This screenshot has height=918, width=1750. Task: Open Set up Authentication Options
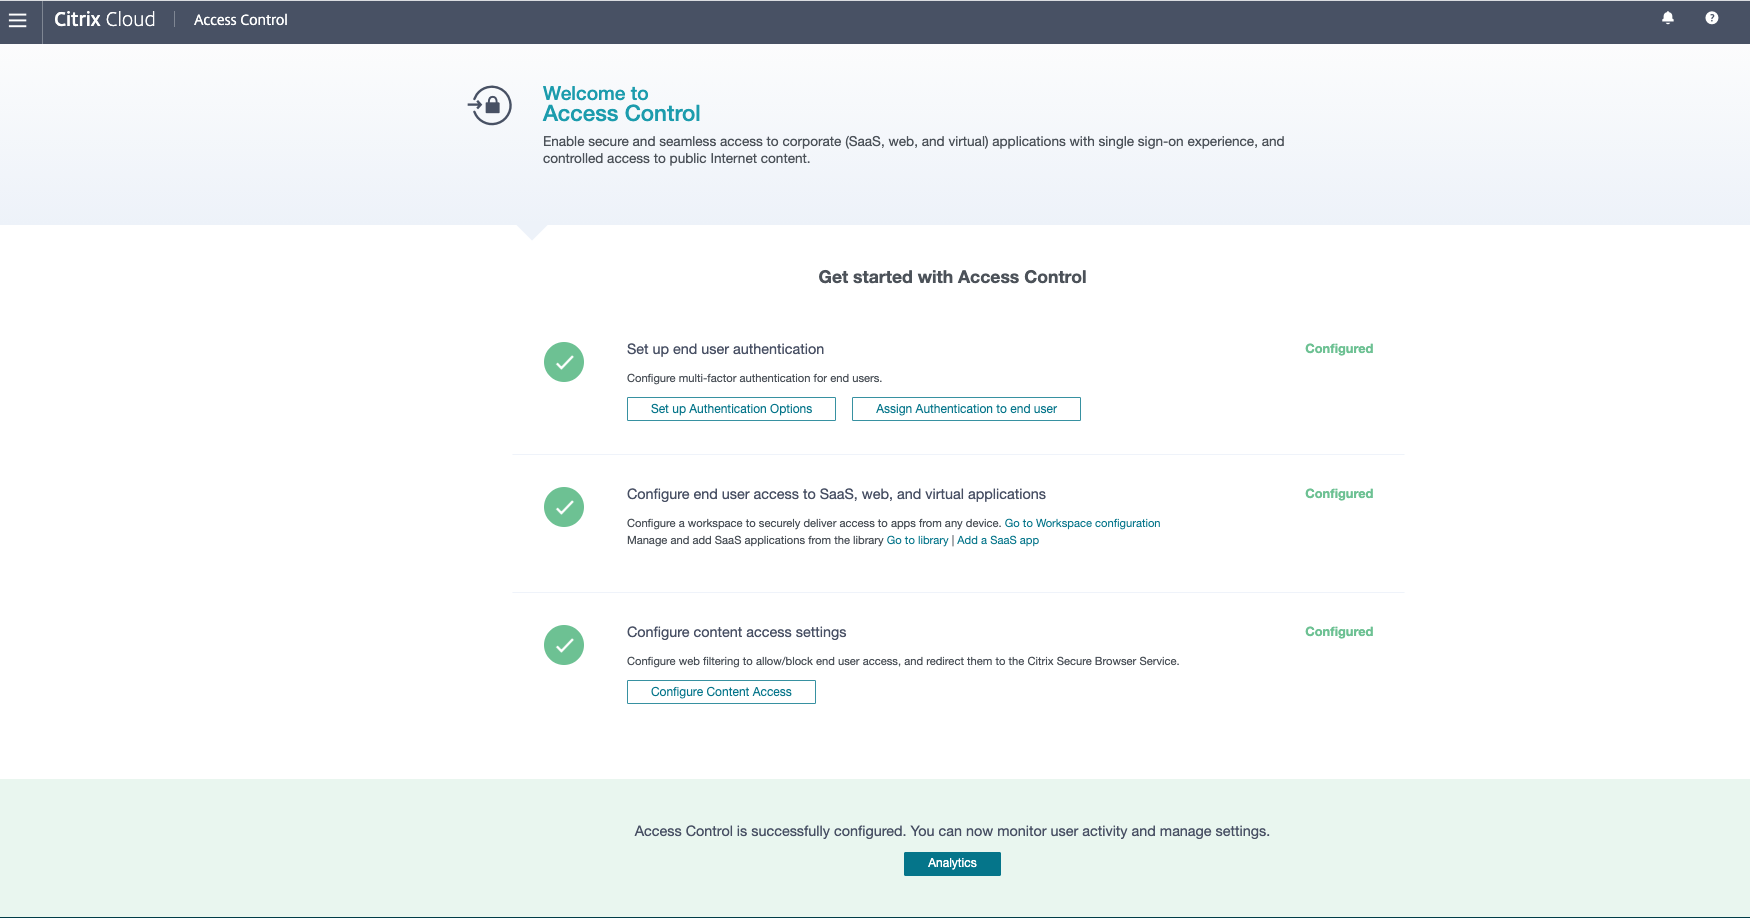click(x=731, y=409)
